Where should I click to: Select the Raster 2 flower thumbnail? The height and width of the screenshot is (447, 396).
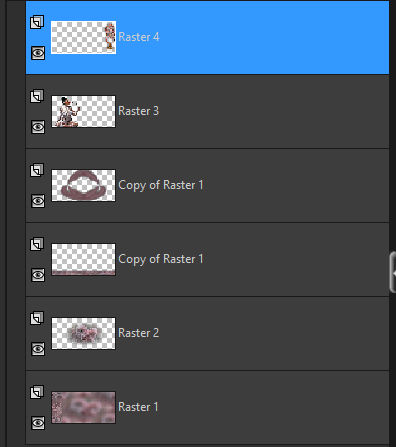coord(83,333)
